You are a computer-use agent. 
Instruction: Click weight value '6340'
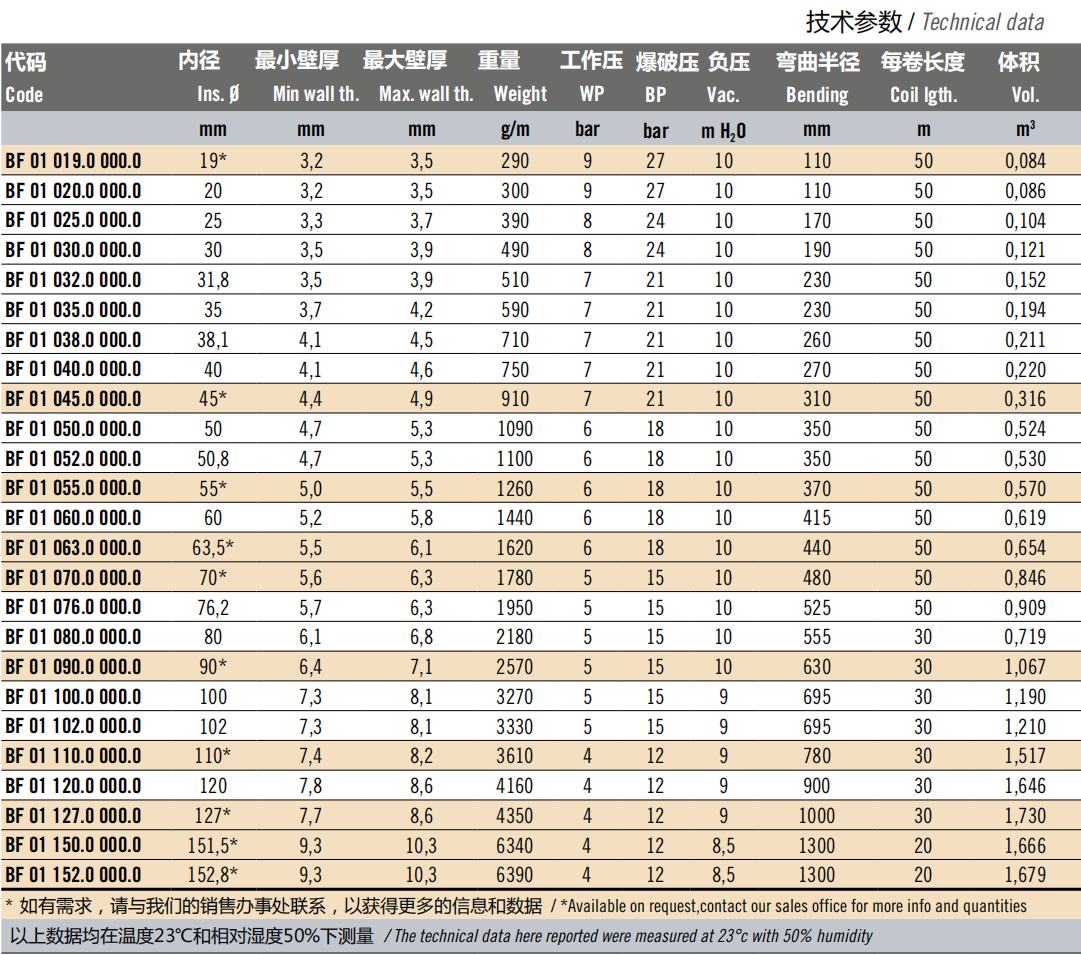[515, 845]
